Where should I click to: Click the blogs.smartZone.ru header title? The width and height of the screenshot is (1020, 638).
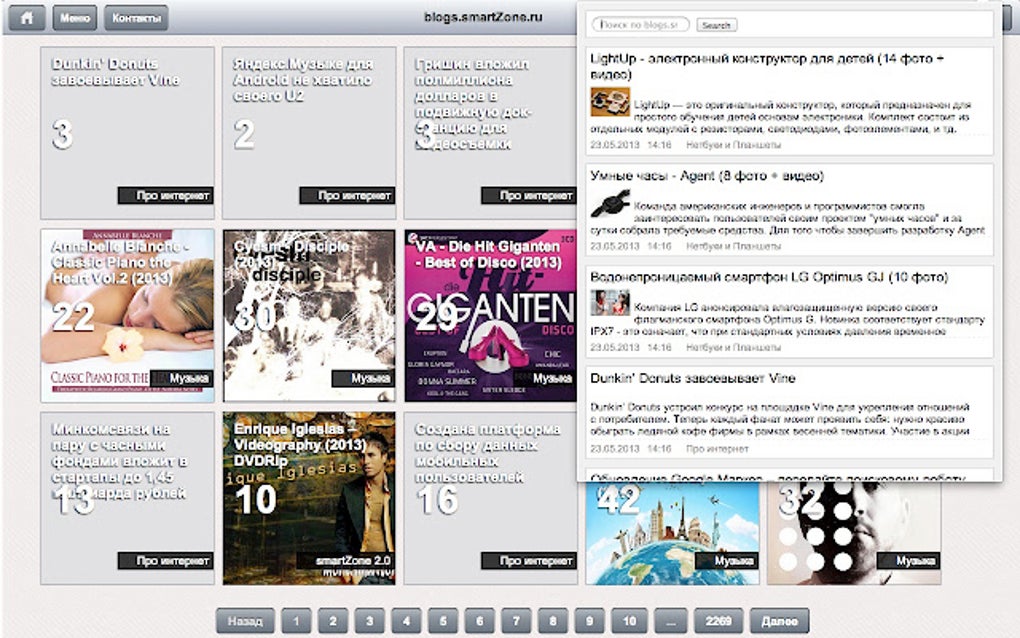click(x=483, y=17)
